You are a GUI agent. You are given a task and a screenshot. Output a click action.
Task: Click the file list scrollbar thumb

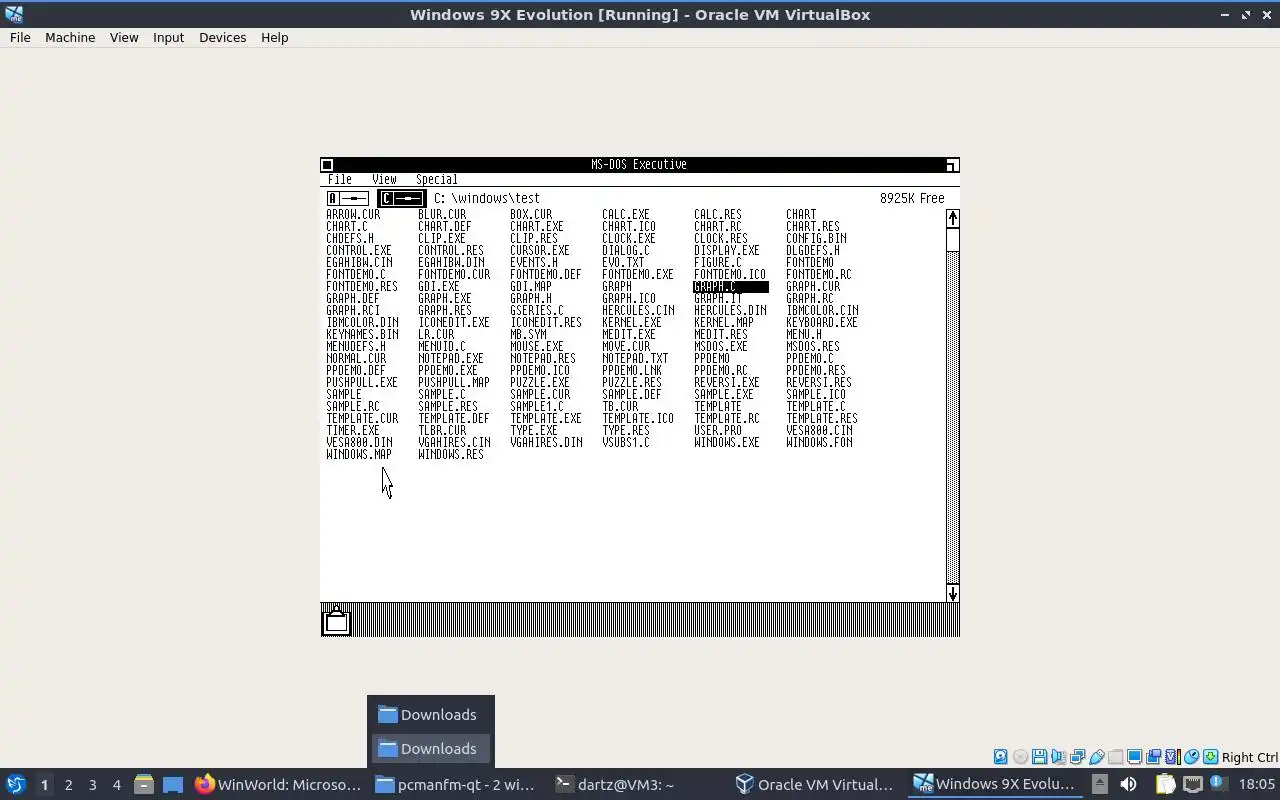(953, 240)
